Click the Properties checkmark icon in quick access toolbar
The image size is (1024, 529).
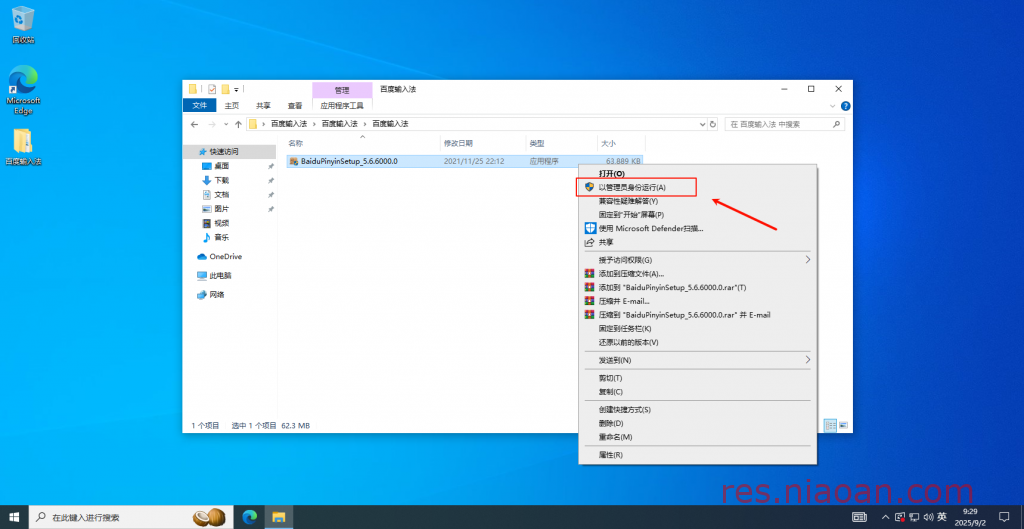click(212, 89)
